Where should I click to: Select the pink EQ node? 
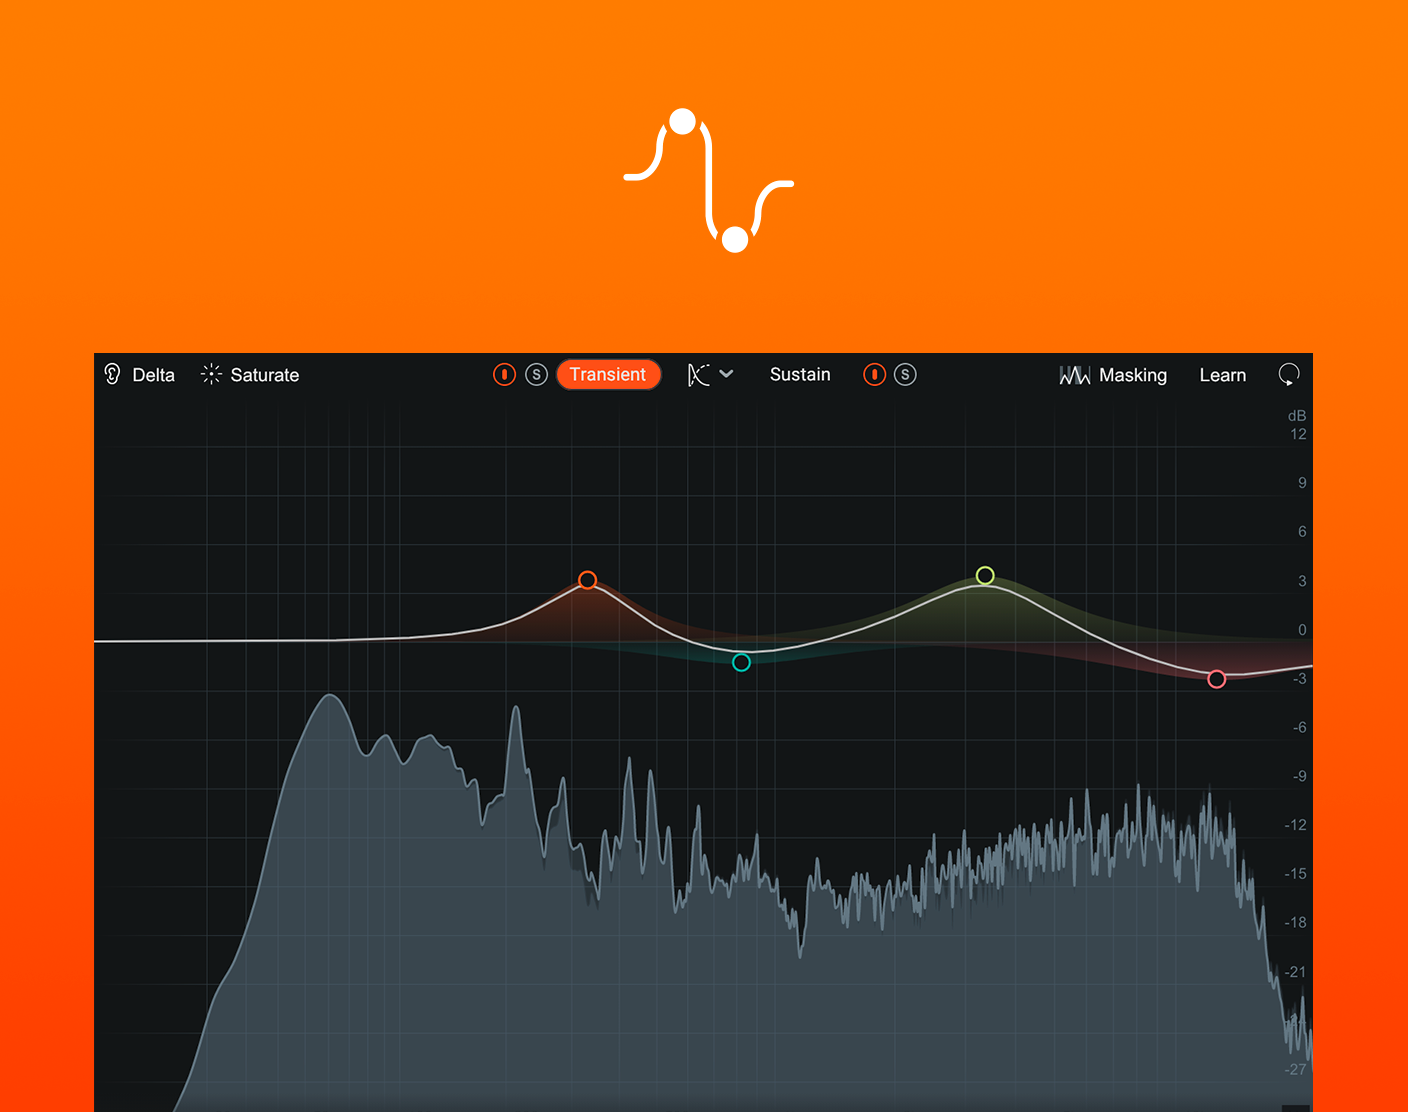point(1217,679)
